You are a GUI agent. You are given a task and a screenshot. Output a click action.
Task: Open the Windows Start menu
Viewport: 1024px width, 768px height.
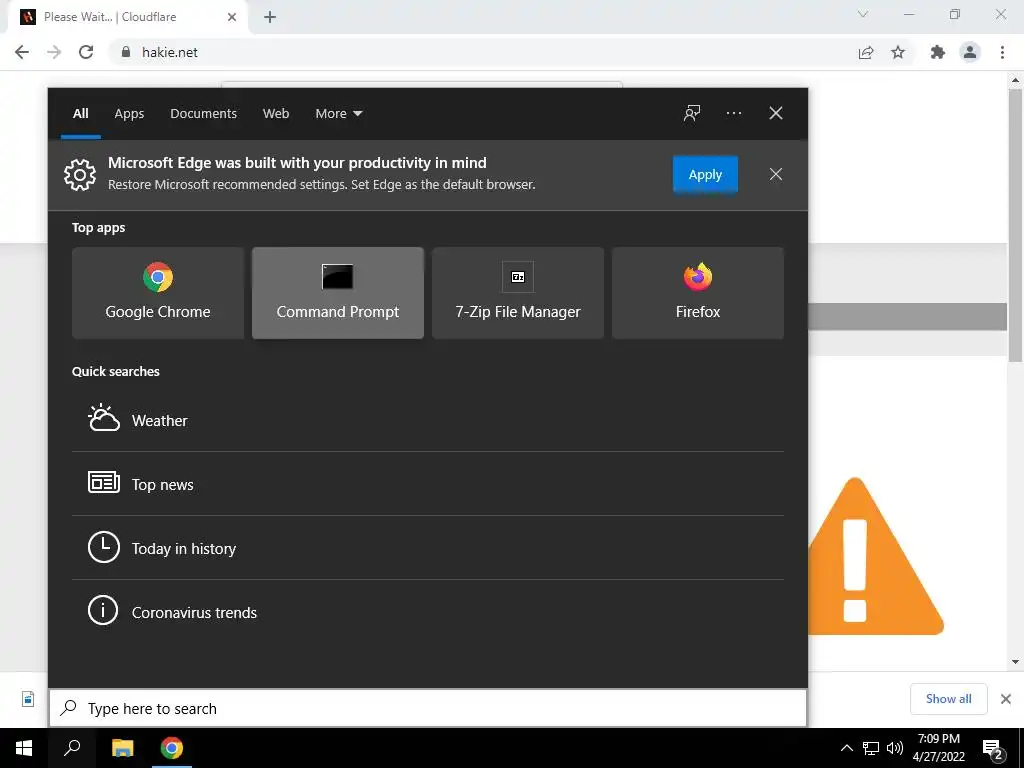(24, 748)
